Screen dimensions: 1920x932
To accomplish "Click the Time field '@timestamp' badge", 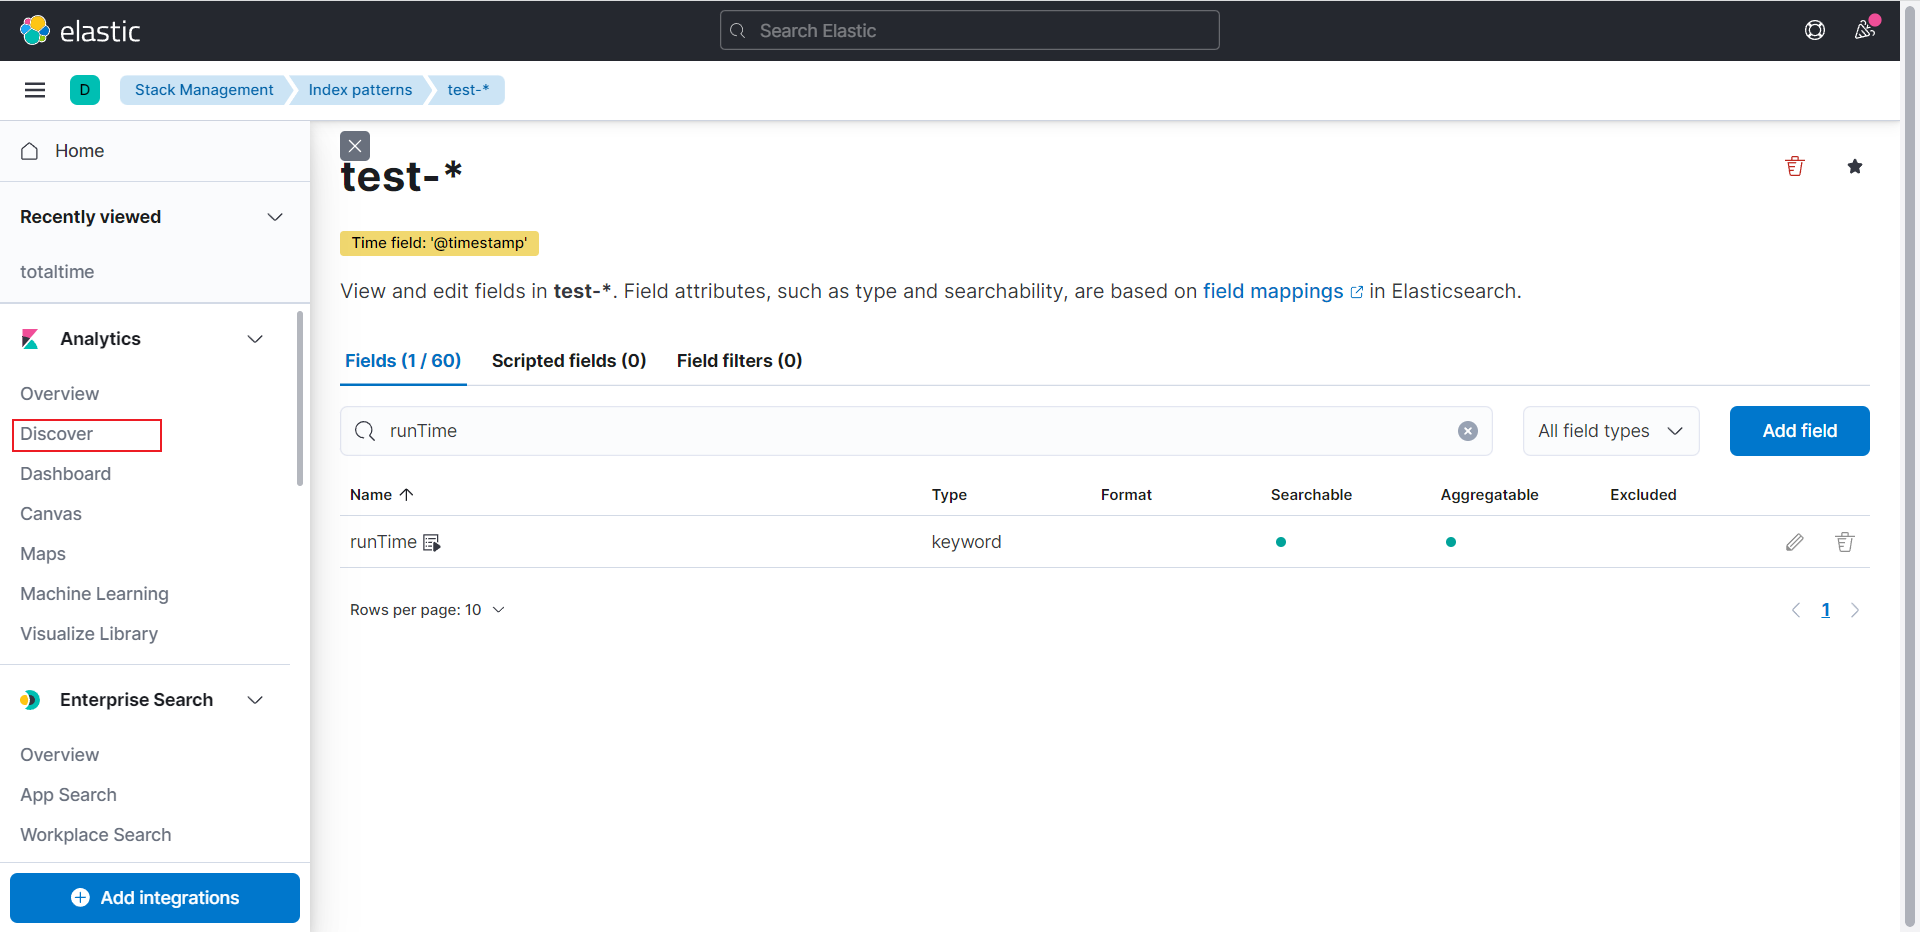I will pos(439,243).
